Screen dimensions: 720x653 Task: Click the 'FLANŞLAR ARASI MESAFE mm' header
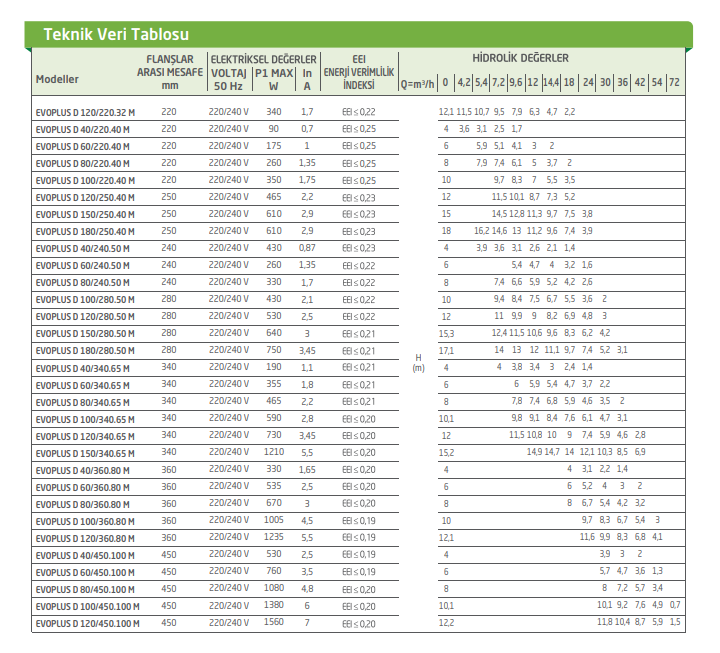tap(170, 72)
